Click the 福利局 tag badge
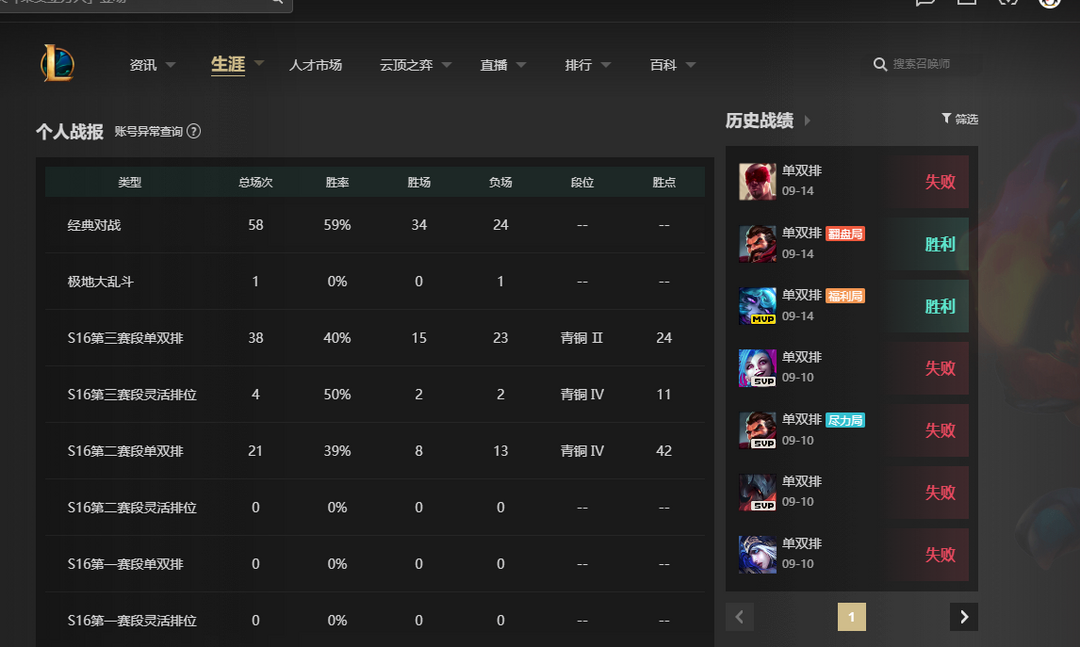Screen dimensions: 1080x647 (845, 296)
